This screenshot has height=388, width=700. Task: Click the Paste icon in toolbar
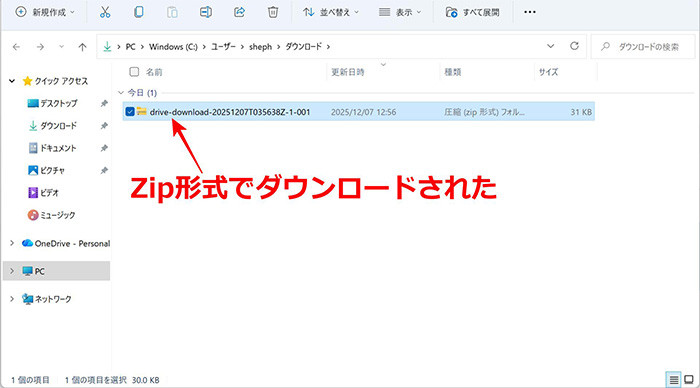click(172, 12)
